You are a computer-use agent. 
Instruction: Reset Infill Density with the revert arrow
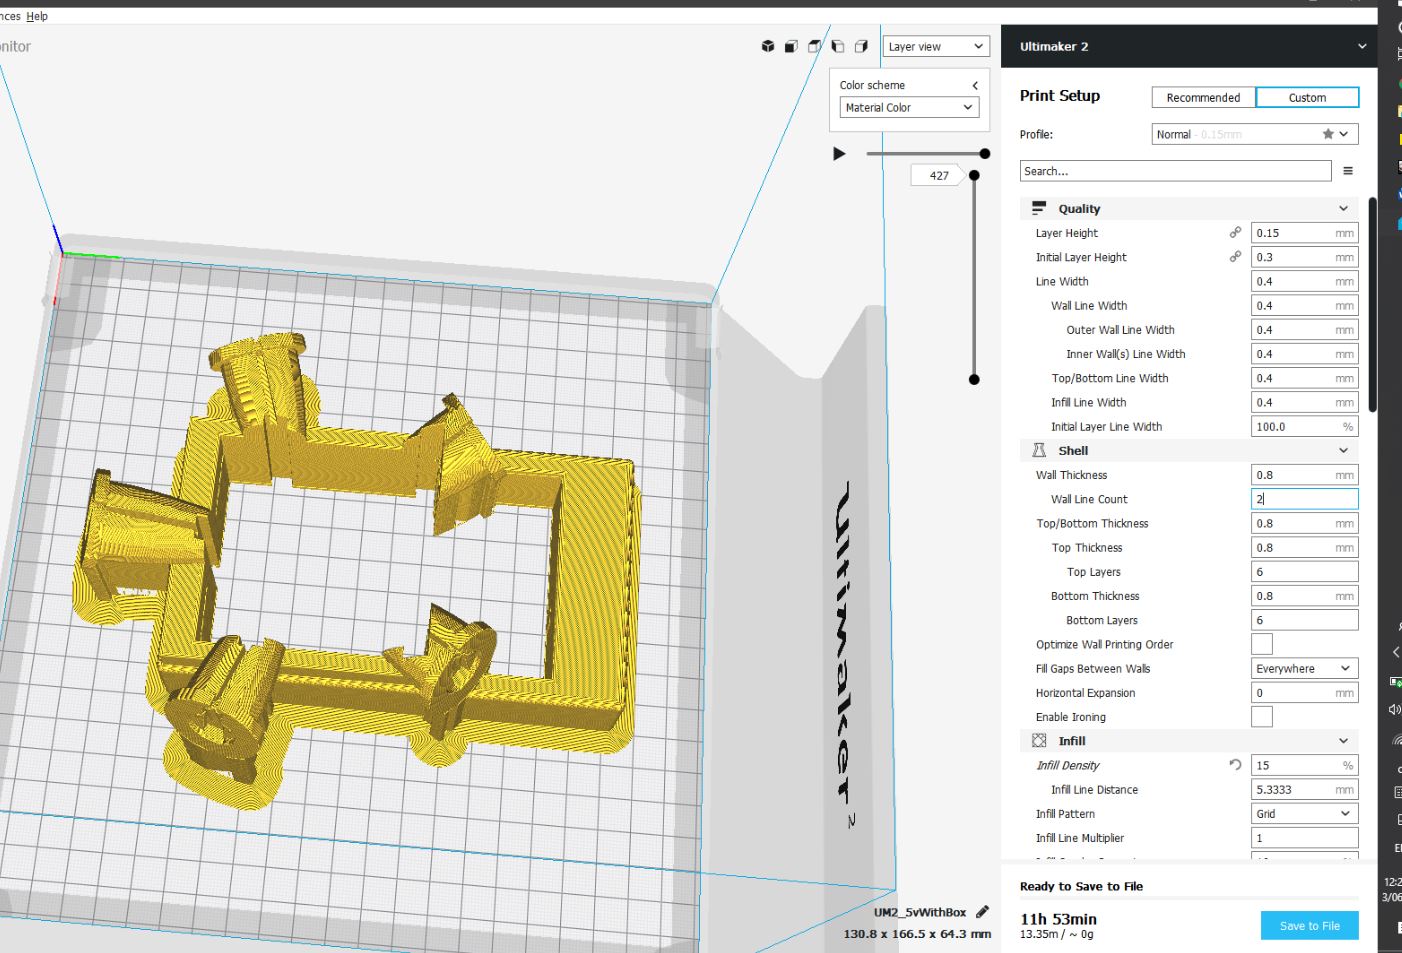(1236, 765)
